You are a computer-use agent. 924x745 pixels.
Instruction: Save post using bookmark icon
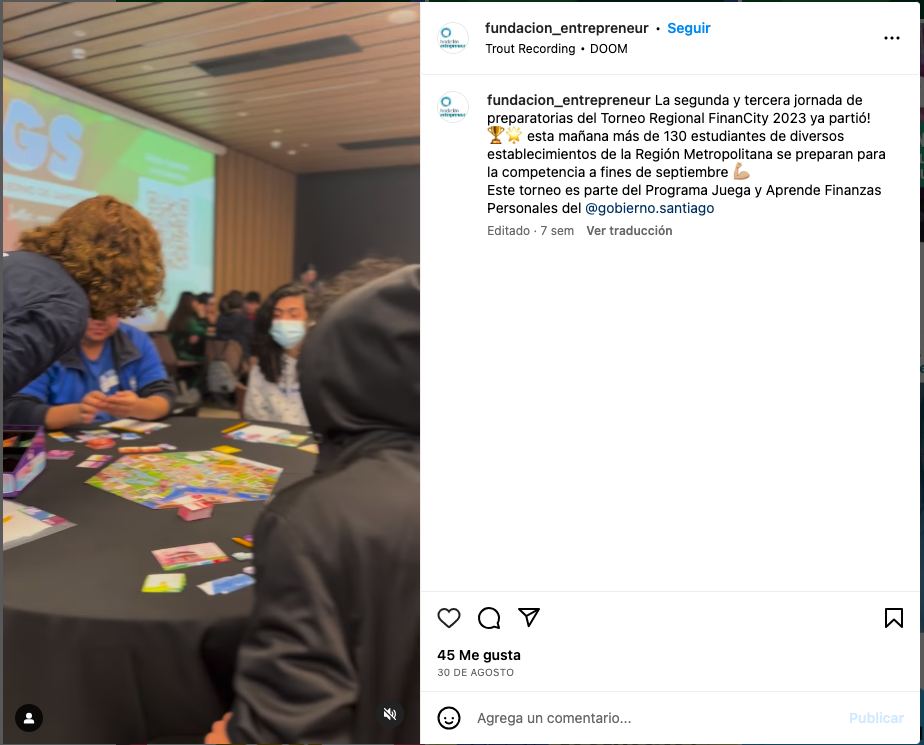point(893,618)
